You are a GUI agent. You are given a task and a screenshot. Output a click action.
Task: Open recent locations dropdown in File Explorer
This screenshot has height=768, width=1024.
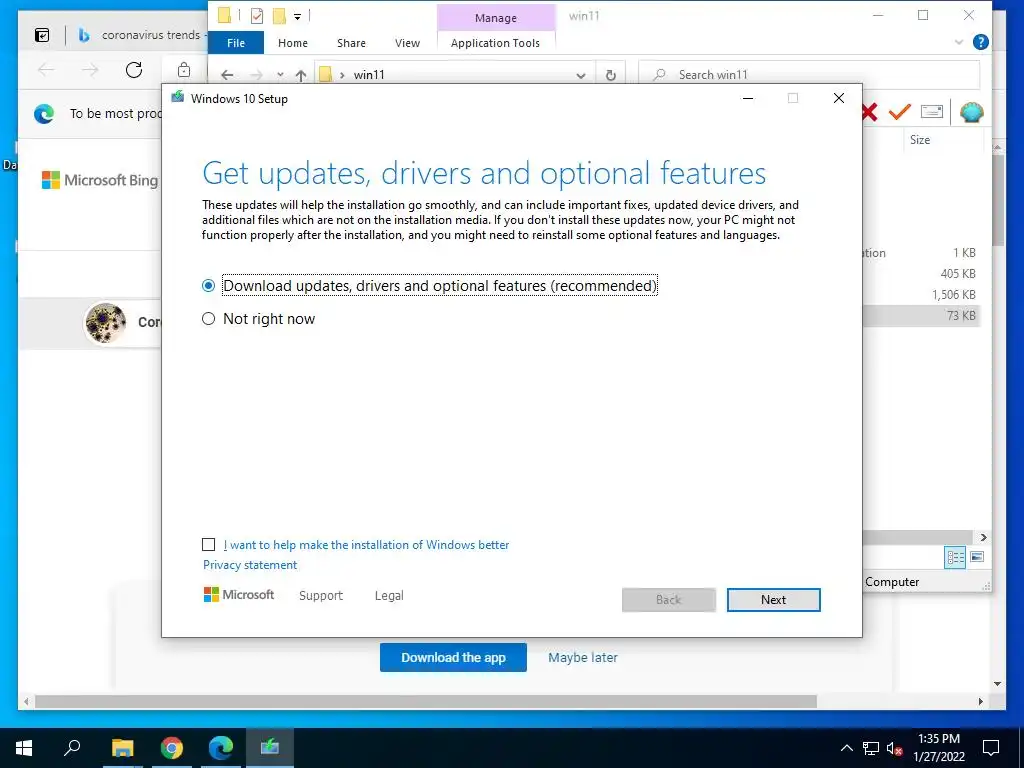pos(280,75)
